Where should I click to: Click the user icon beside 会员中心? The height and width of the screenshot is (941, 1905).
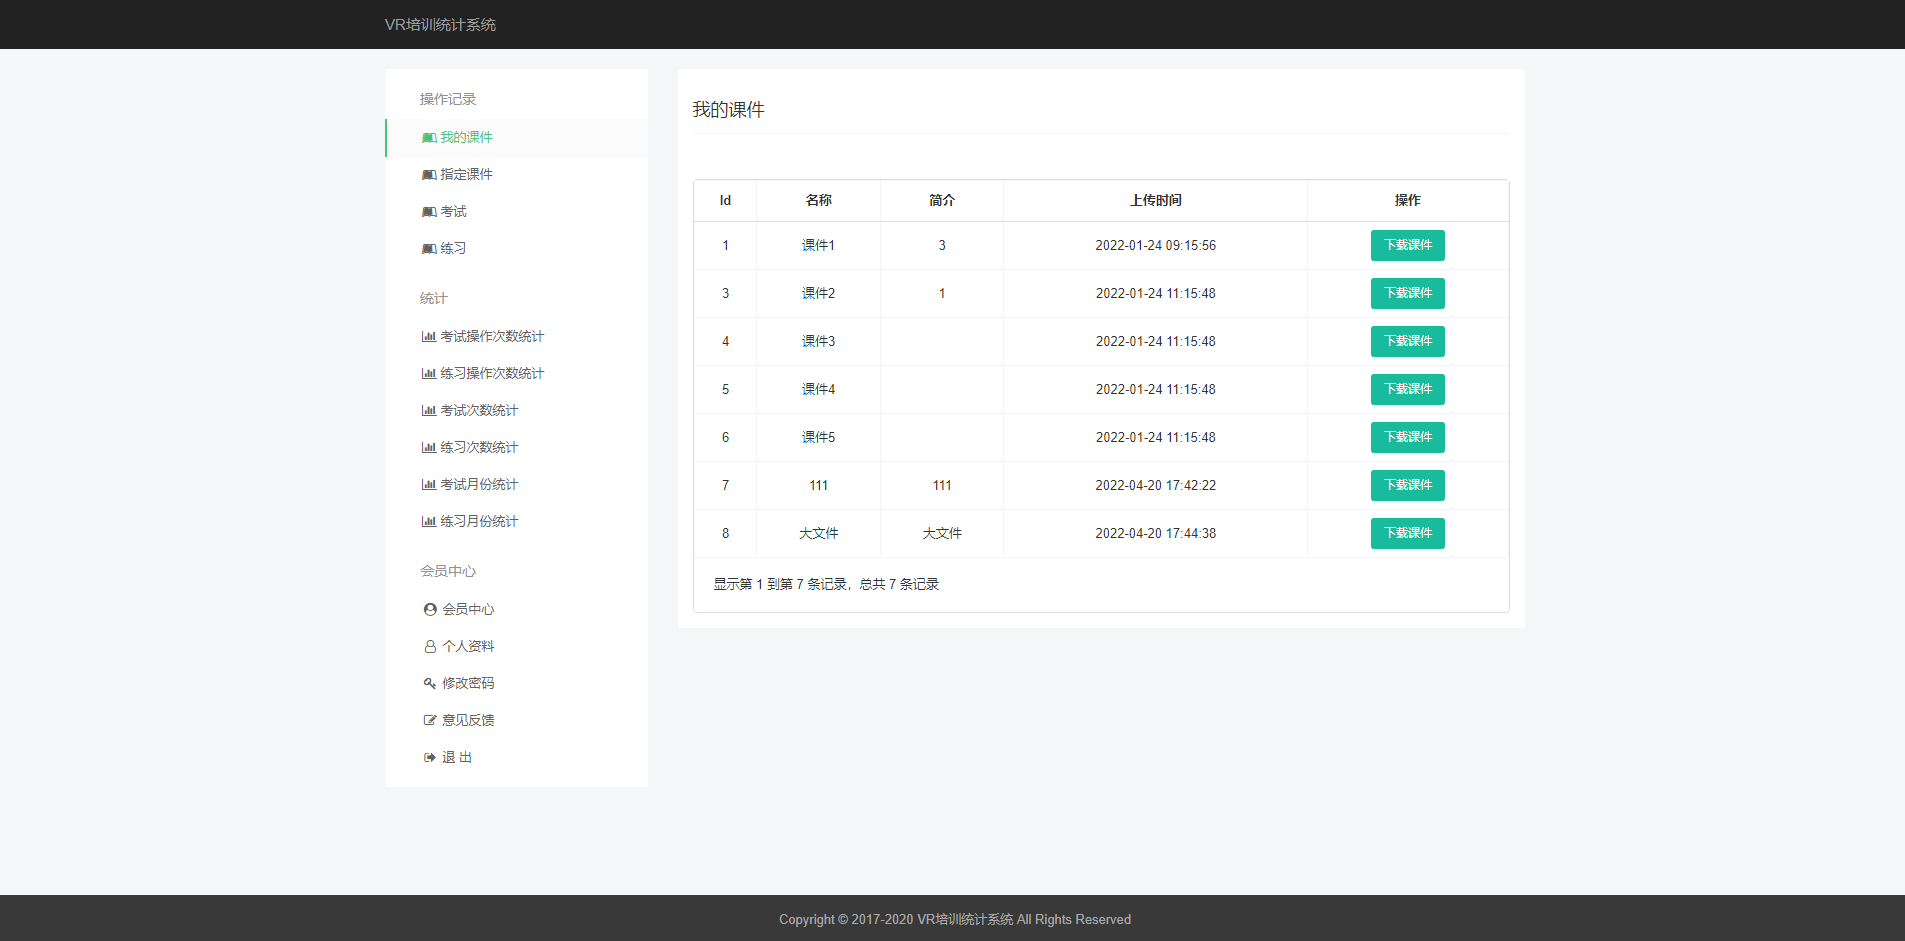tap(430, 610)
